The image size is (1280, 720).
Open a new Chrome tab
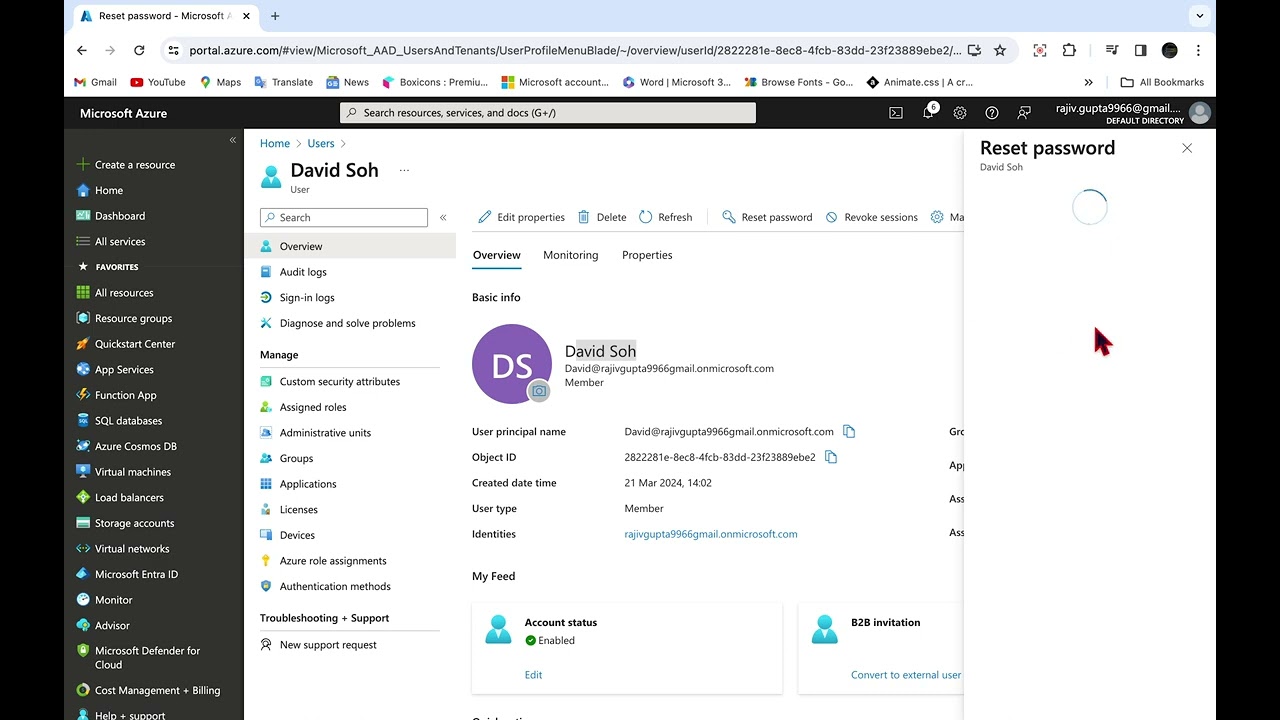click(x=275, y=16)
